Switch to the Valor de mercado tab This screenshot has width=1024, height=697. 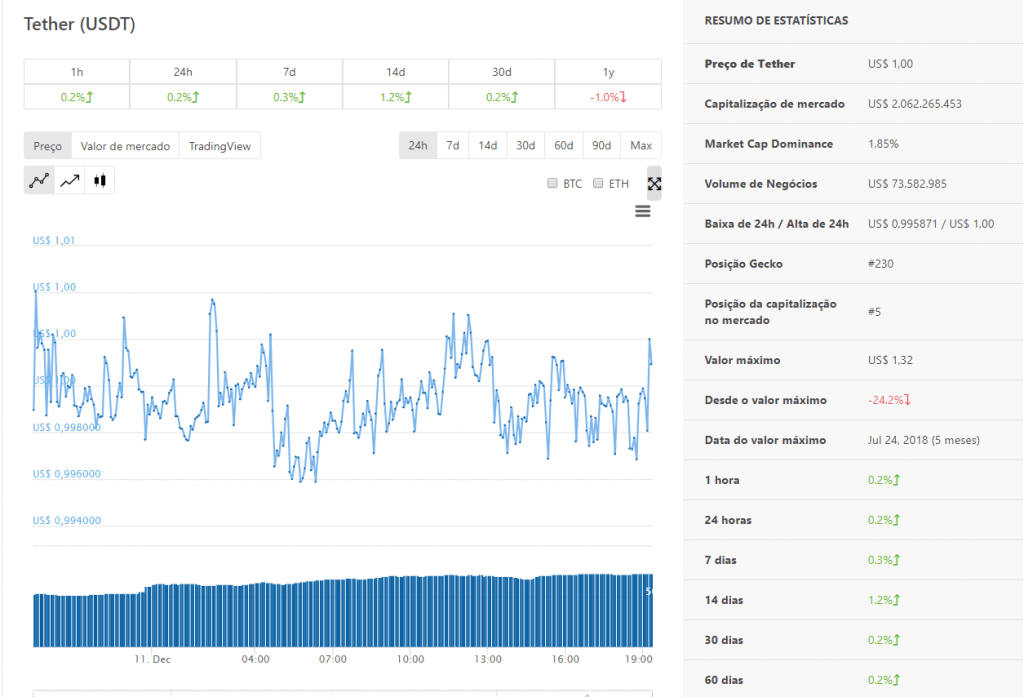click(125, 146)
